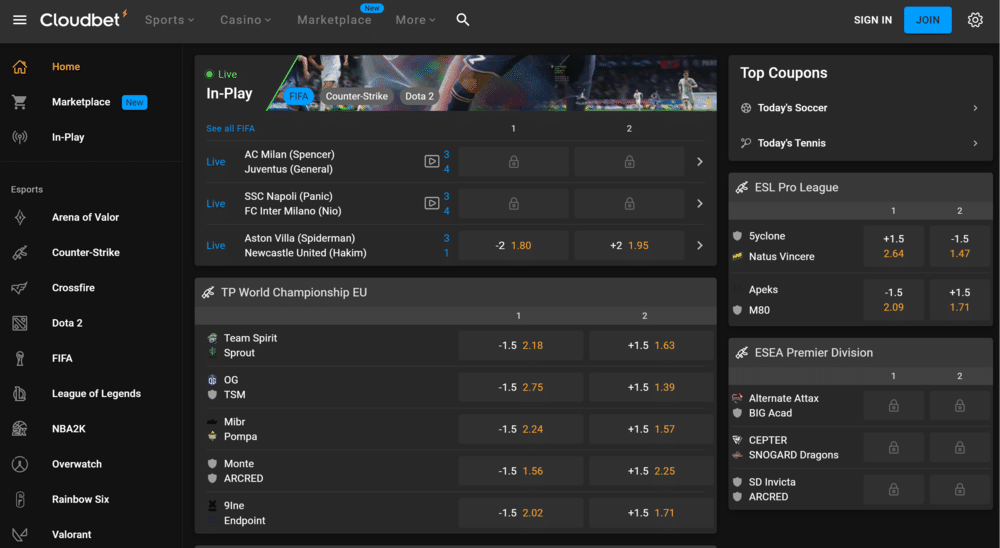This screenshot has height=548, width=1000.
Task: Expand the Sports dropdown menu
Action: [169, 20]
